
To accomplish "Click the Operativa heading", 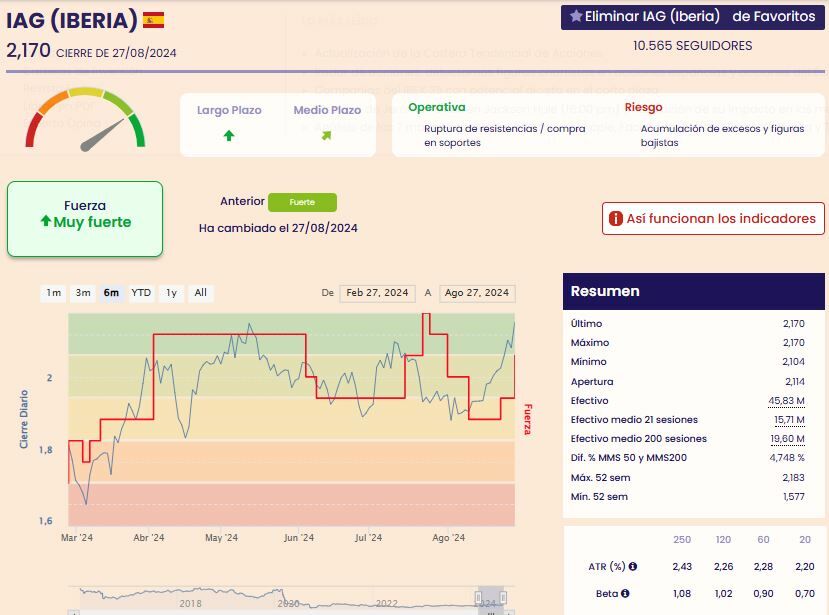I will point(437,107).
